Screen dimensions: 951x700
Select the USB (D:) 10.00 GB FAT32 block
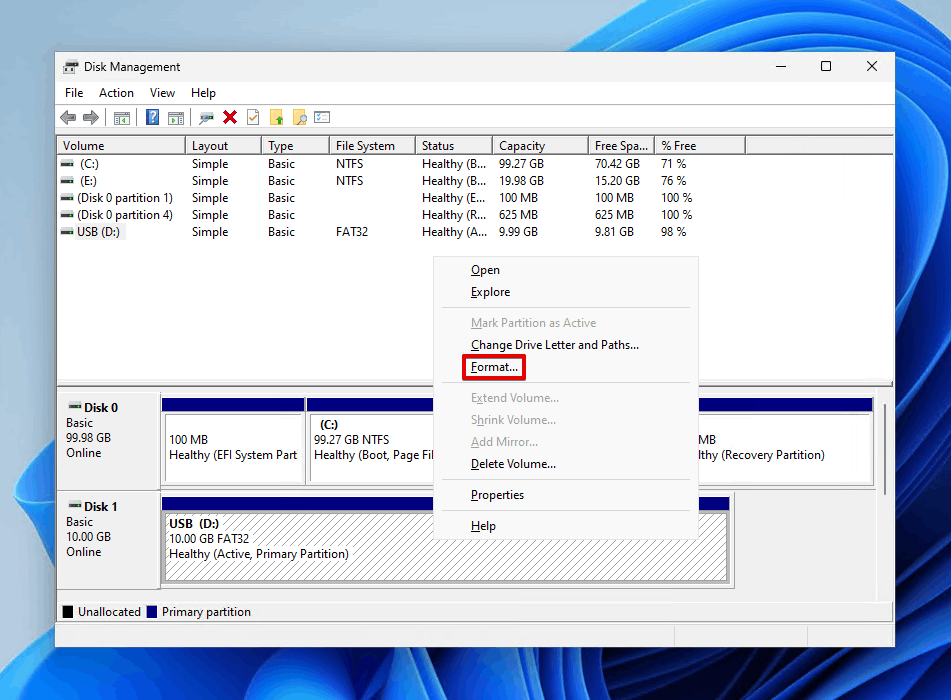click(446, 540)
